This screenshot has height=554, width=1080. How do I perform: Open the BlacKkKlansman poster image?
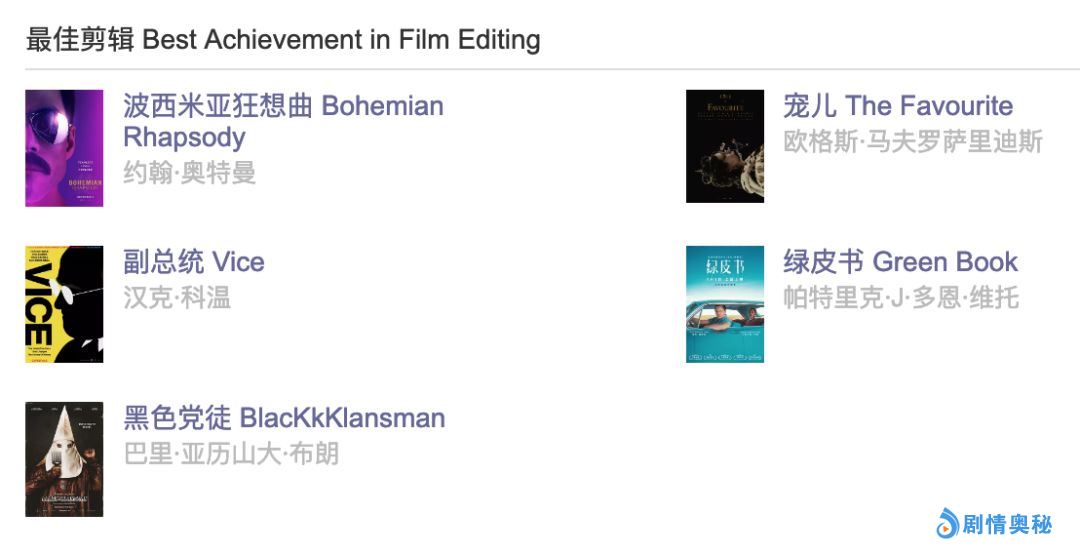point(64,459)
